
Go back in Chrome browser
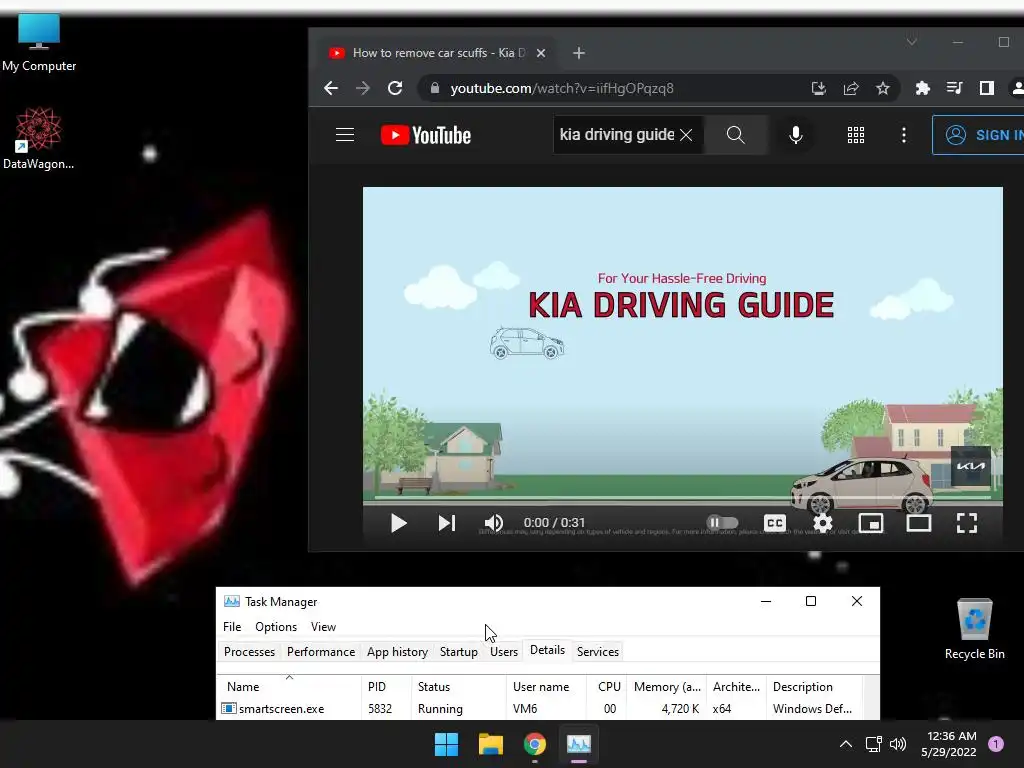[x=331, y=88]
